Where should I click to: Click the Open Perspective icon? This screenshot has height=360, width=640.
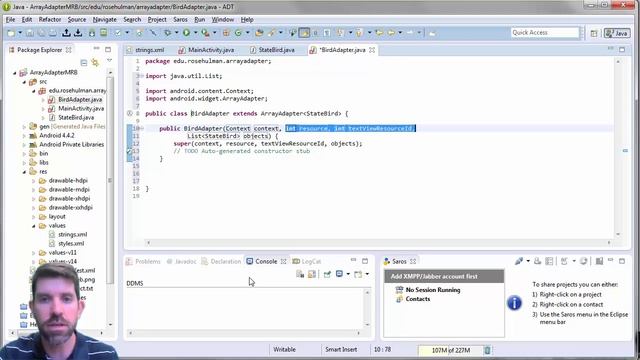594,33
